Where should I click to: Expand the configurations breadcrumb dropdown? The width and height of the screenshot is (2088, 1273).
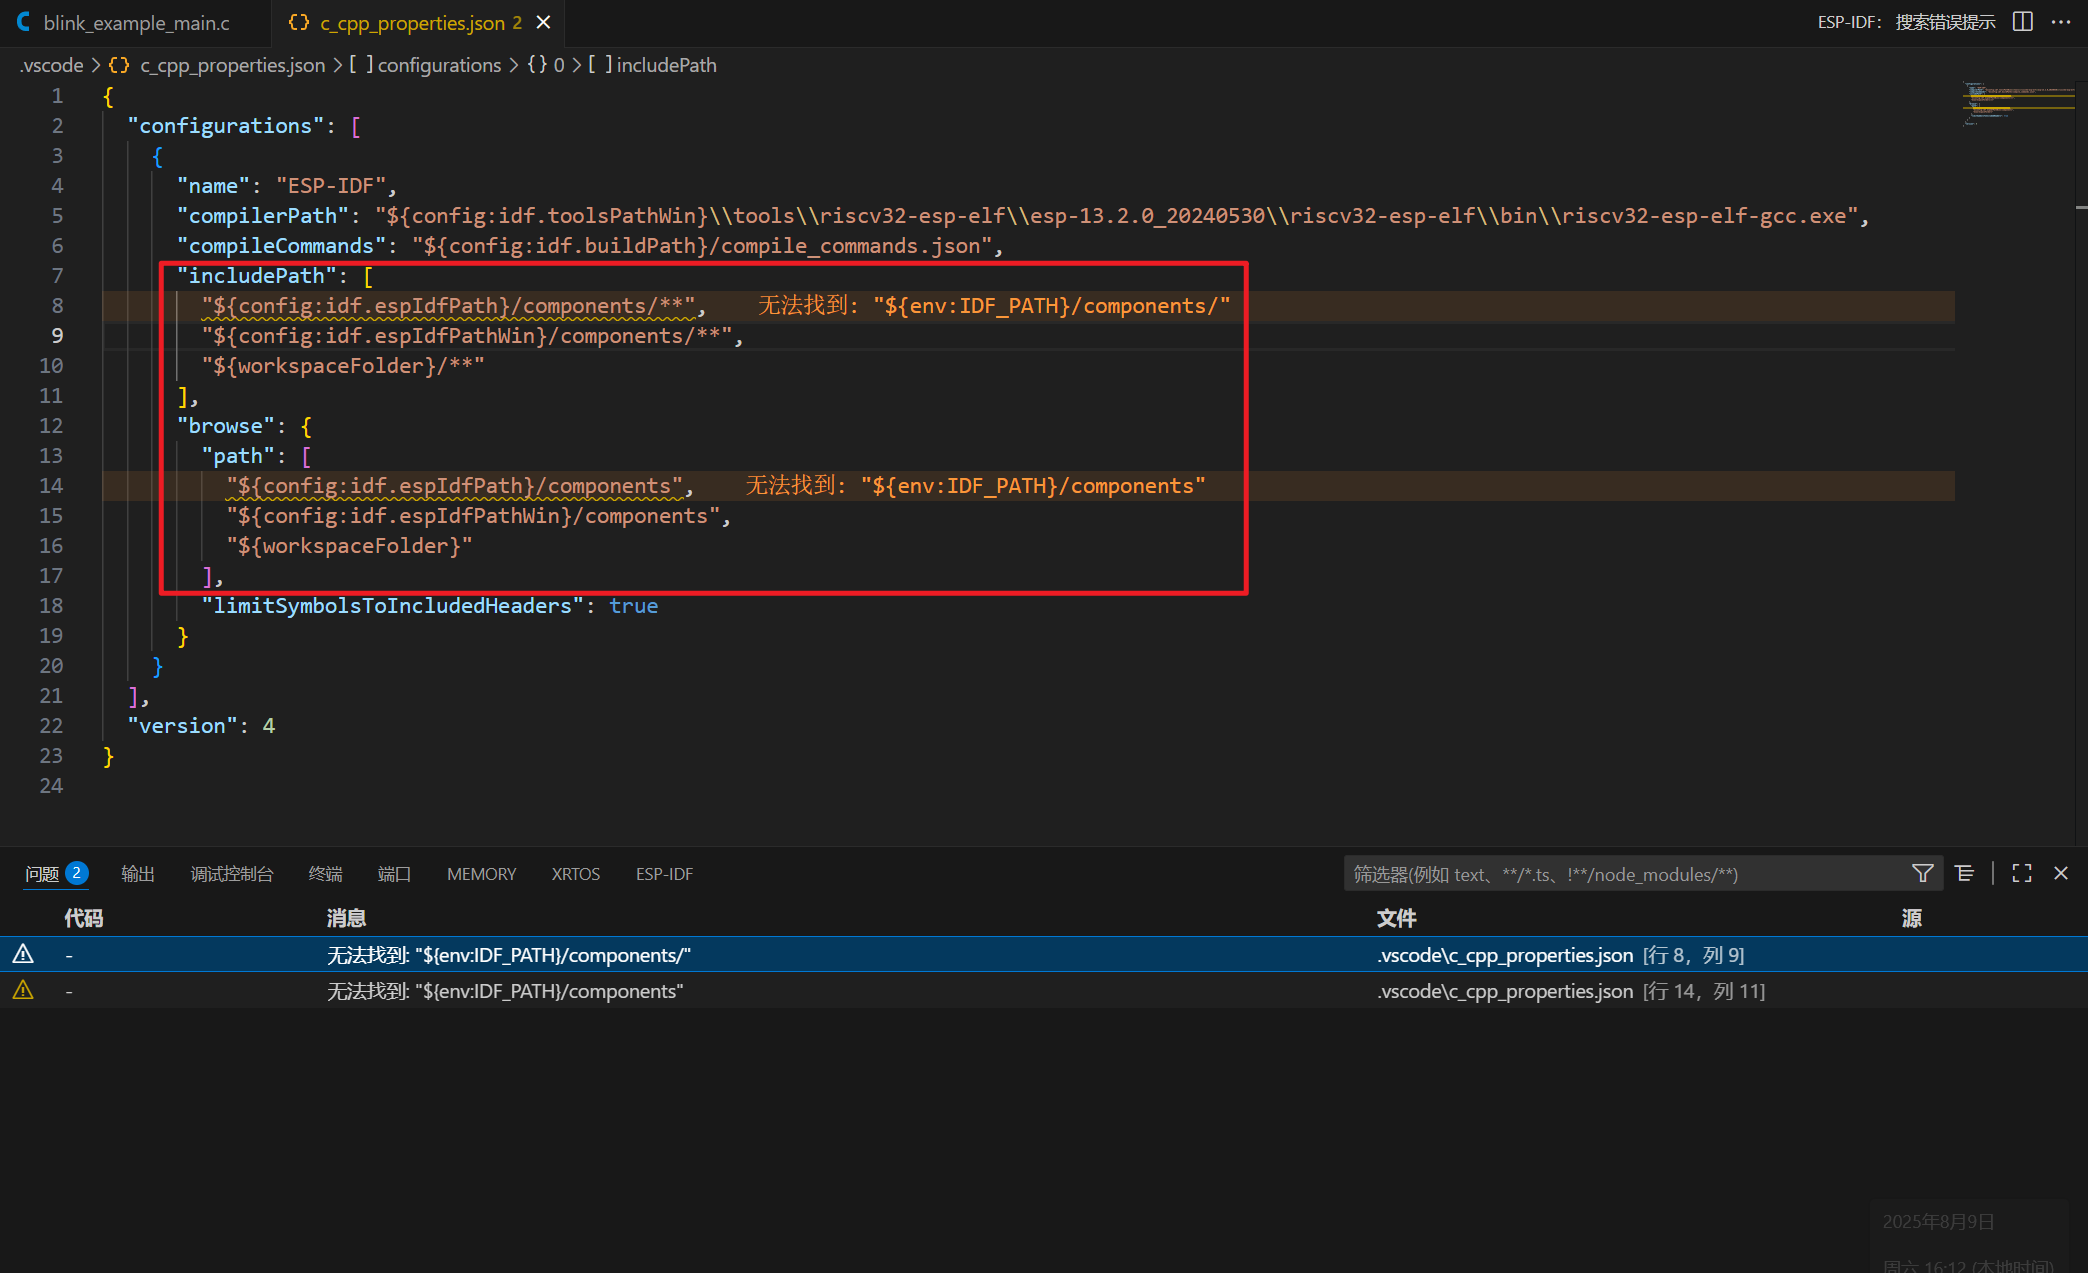[x=438, y=65]
